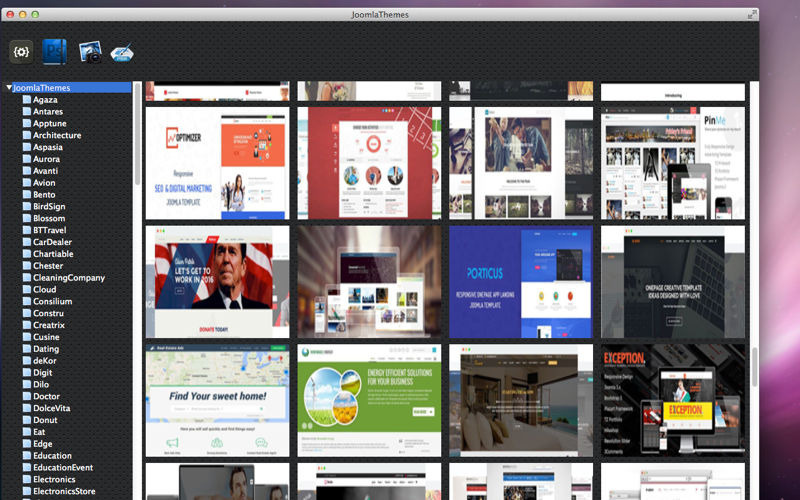
Task: Select the BirdSign folder
Action: point(49,206)
